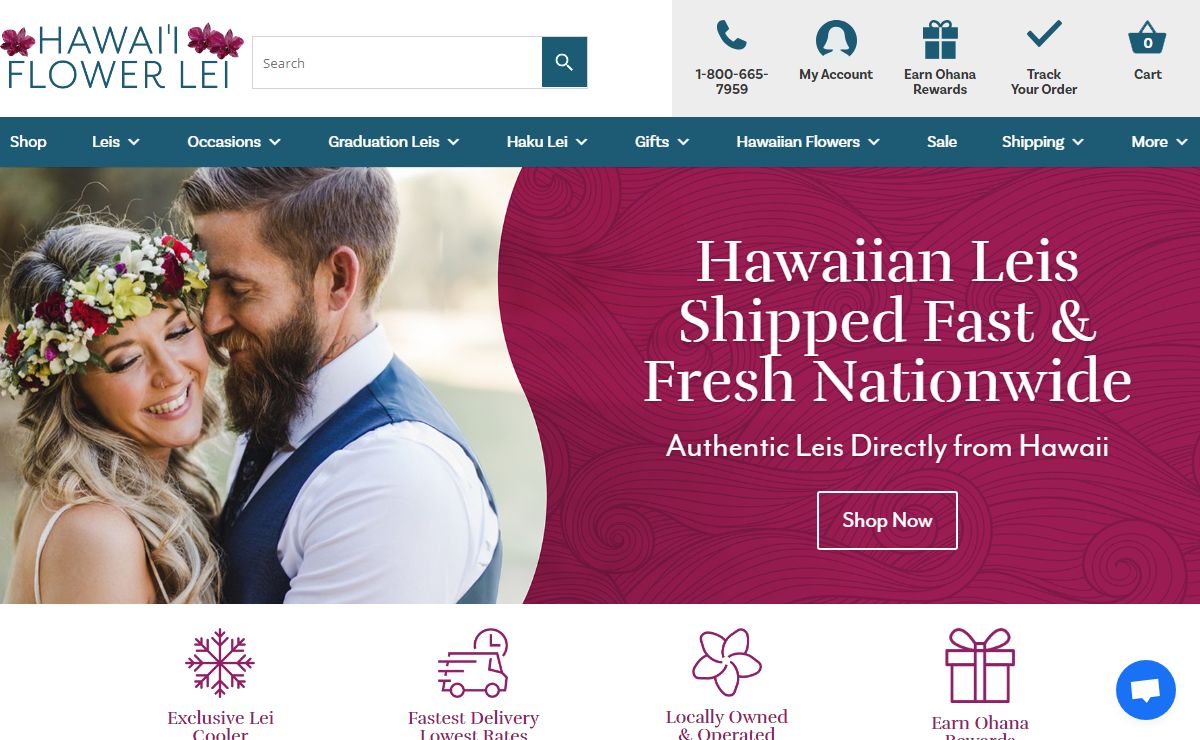
Task: Open the blue chat bubble widget
Action: [x=1146, y=690]
